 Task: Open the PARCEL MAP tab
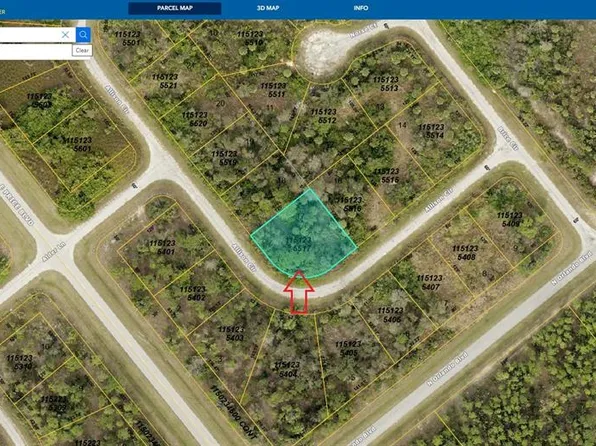[175, 8]
